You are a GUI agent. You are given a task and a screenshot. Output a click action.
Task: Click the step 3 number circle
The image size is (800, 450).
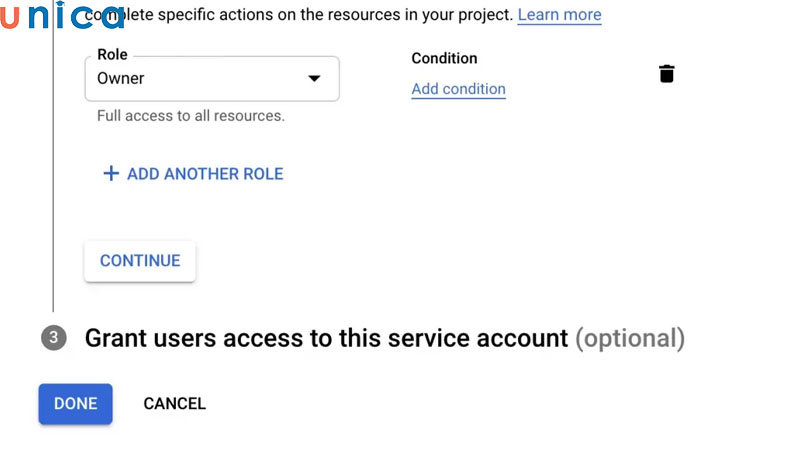(54, 338)
